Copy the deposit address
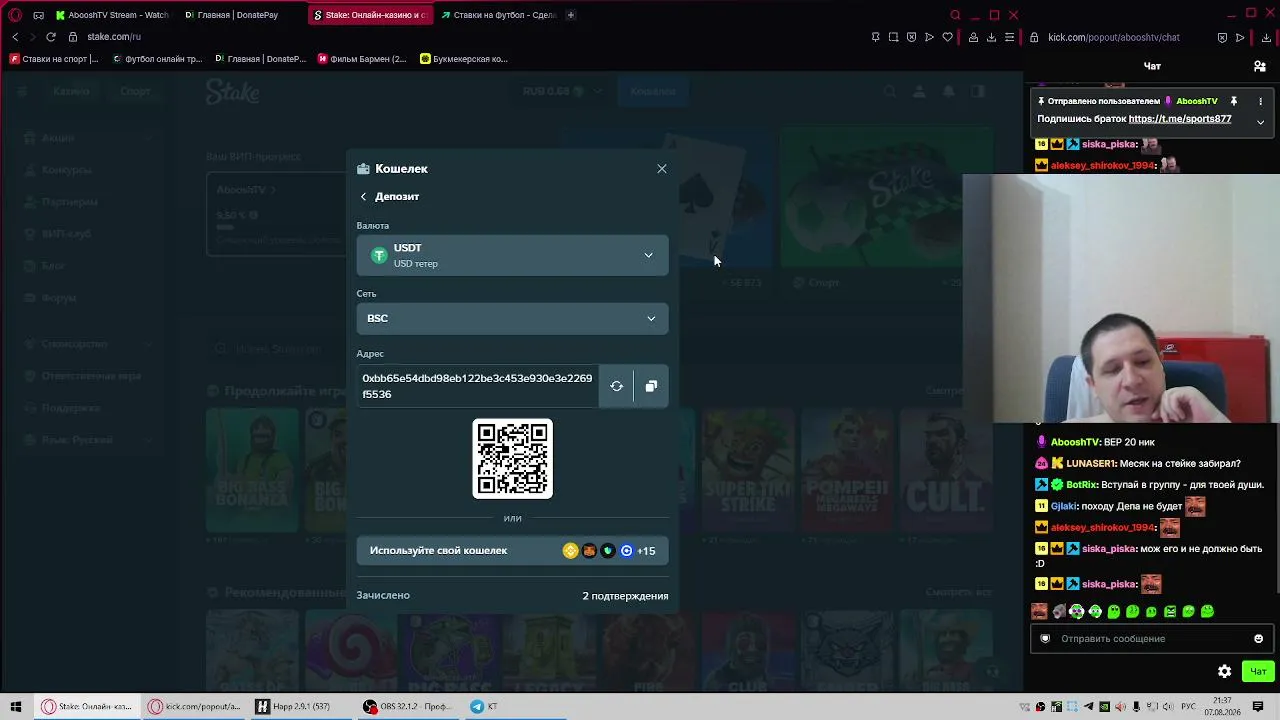Image resolution: width=1280 pixels, height=720 pixels. [651, 386]
